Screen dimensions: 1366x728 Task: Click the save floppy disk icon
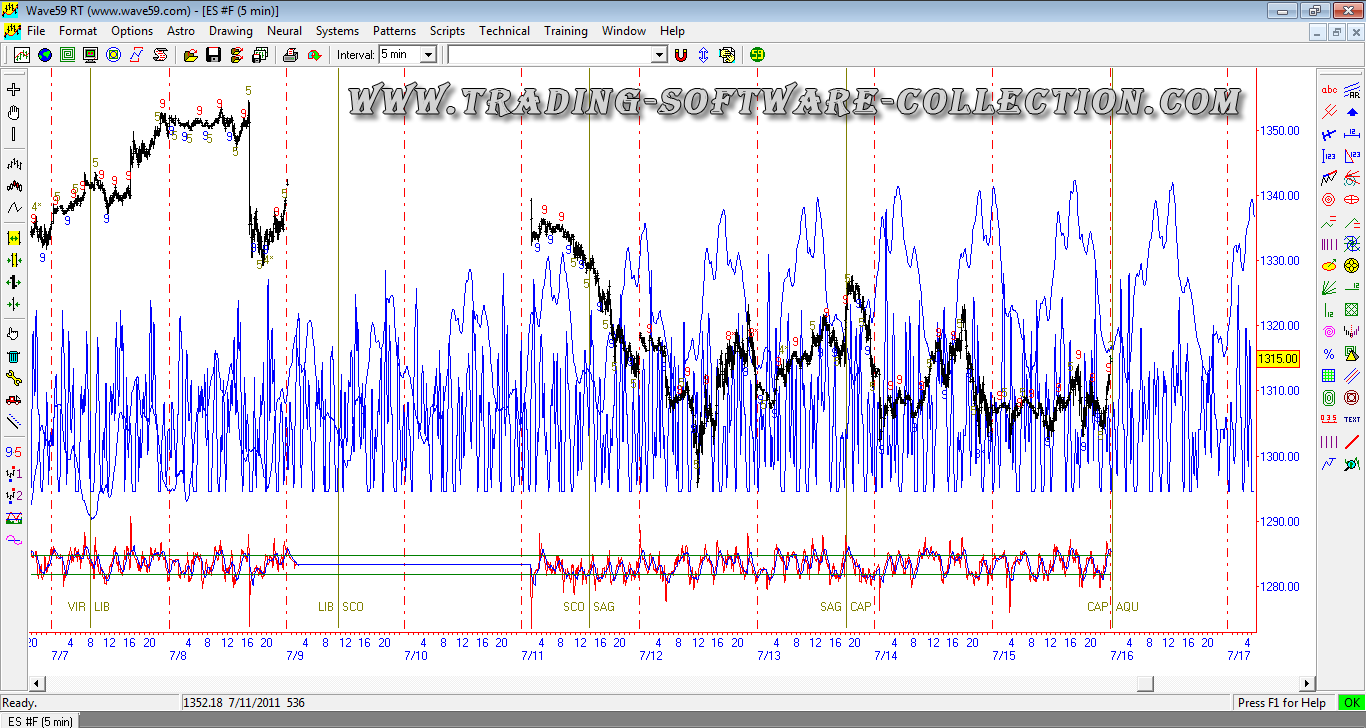point(213,55)
